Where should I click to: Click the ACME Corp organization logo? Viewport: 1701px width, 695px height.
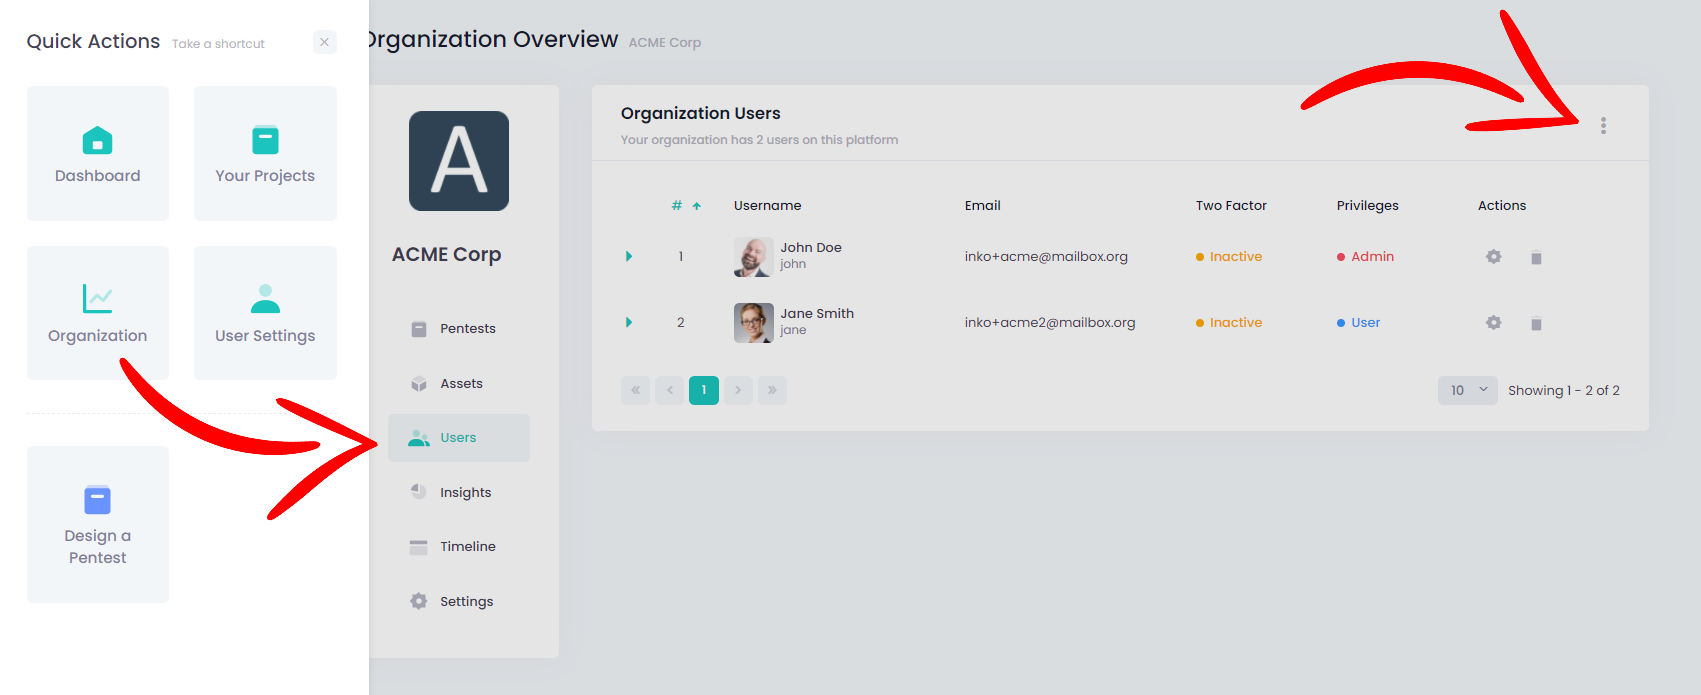pyautogui.click(x=459, y=161)
